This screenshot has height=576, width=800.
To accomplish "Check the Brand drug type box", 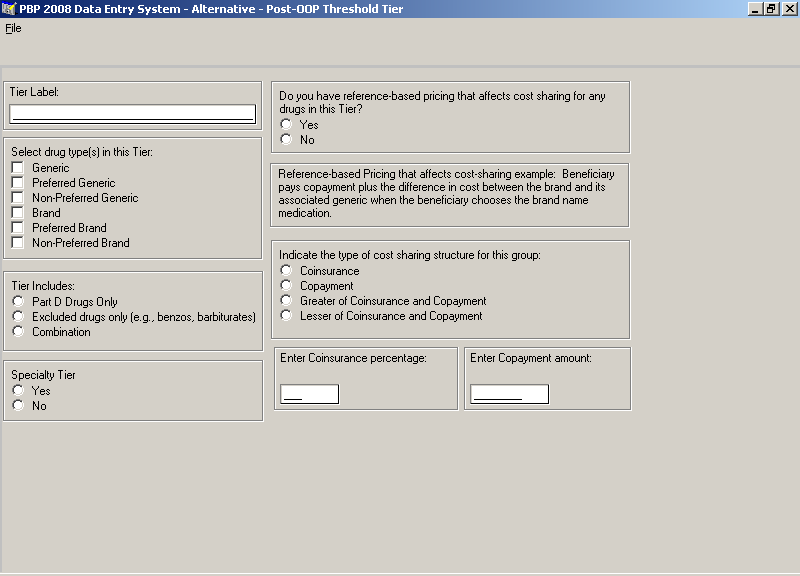I will [18, 213].
